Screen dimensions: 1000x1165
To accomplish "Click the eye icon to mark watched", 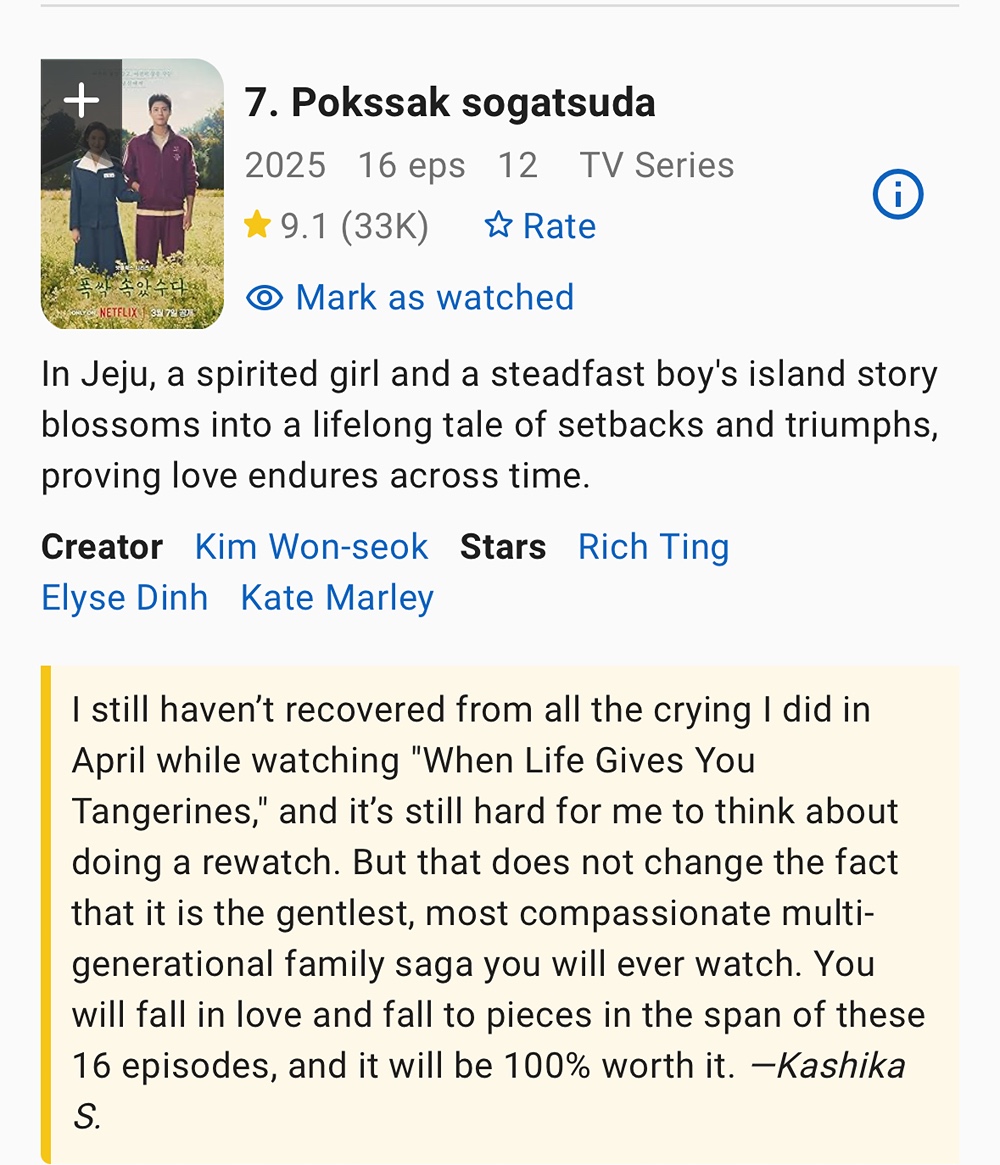I will click(264, 298).
